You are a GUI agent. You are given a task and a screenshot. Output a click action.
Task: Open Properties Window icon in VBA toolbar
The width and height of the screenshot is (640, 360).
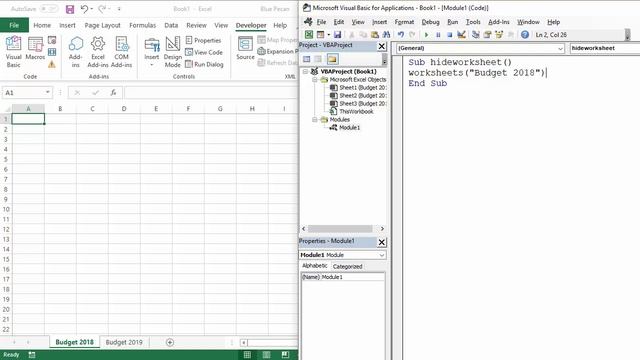click(x=487, y=35)
